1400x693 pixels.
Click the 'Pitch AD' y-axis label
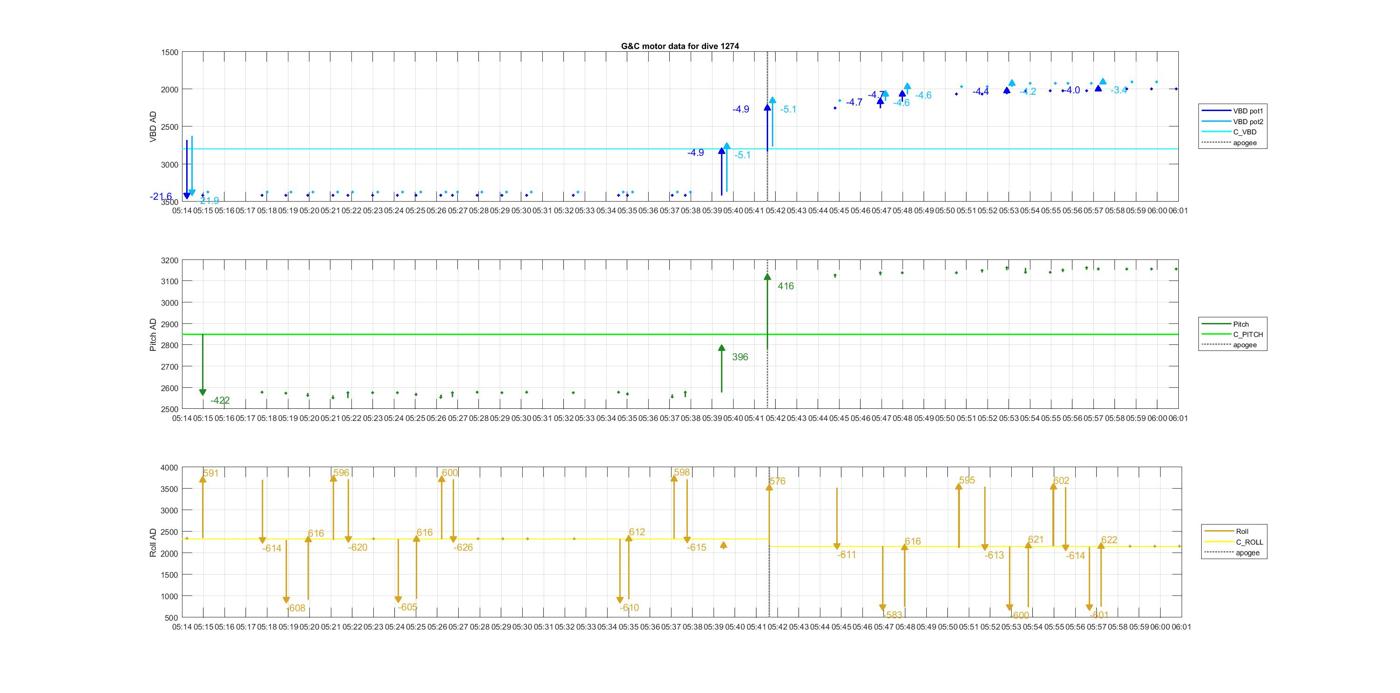(x=153, y=335)
